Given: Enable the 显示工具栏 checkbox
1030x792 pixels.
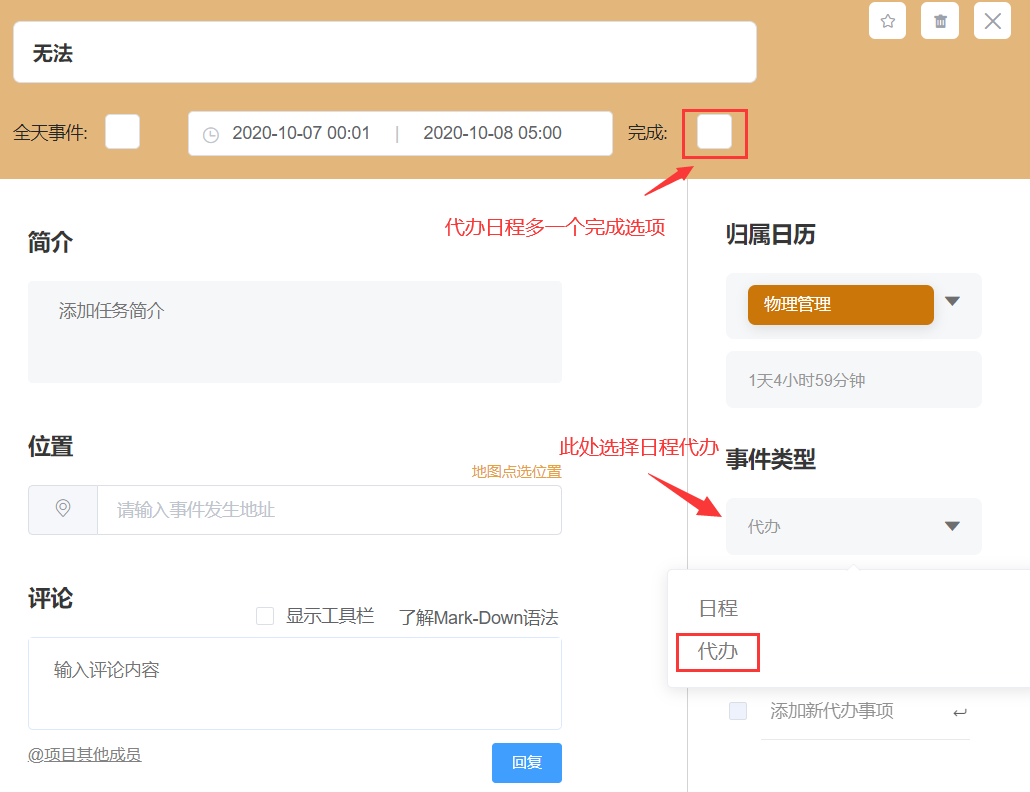Looking at the screenshot, I should coord(265,617).
